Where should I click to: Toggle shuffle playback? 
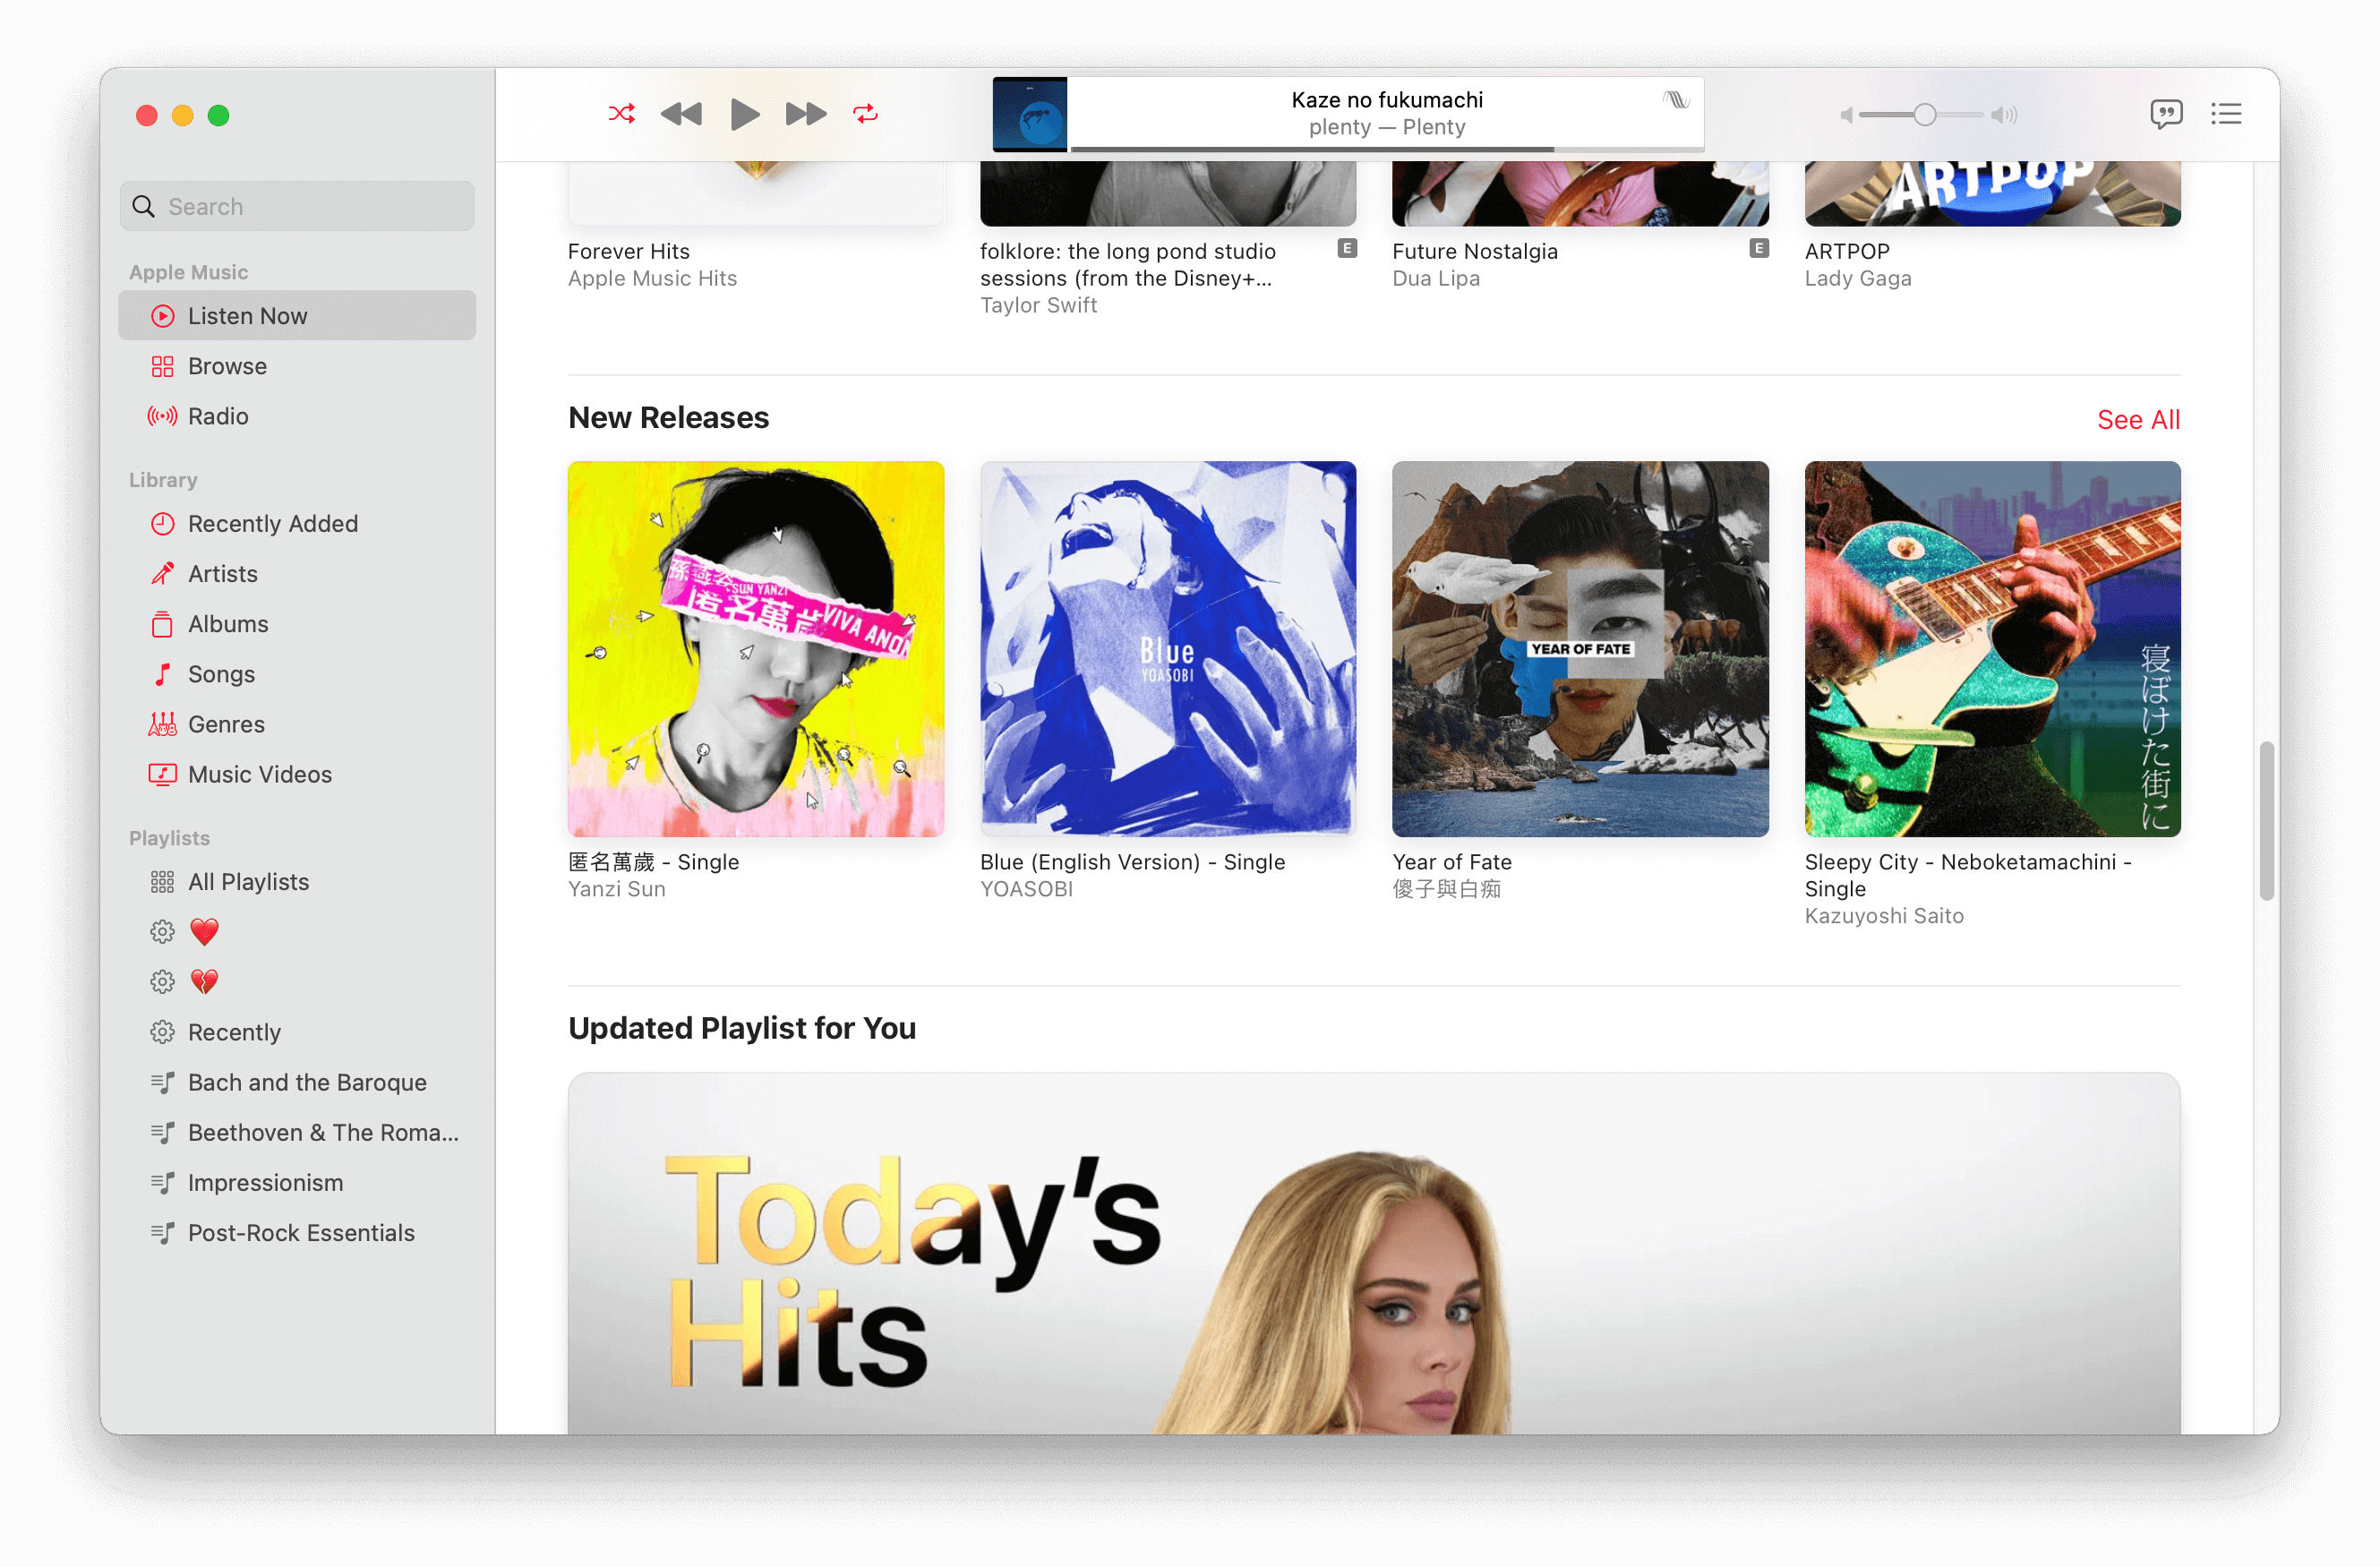(x=621, y=114)
